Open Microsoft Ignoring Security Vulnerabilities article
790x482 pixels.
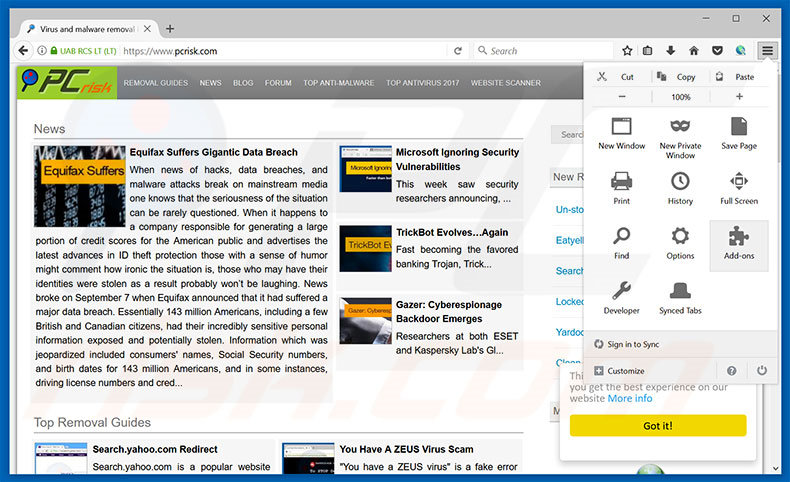tap(457, 159)
